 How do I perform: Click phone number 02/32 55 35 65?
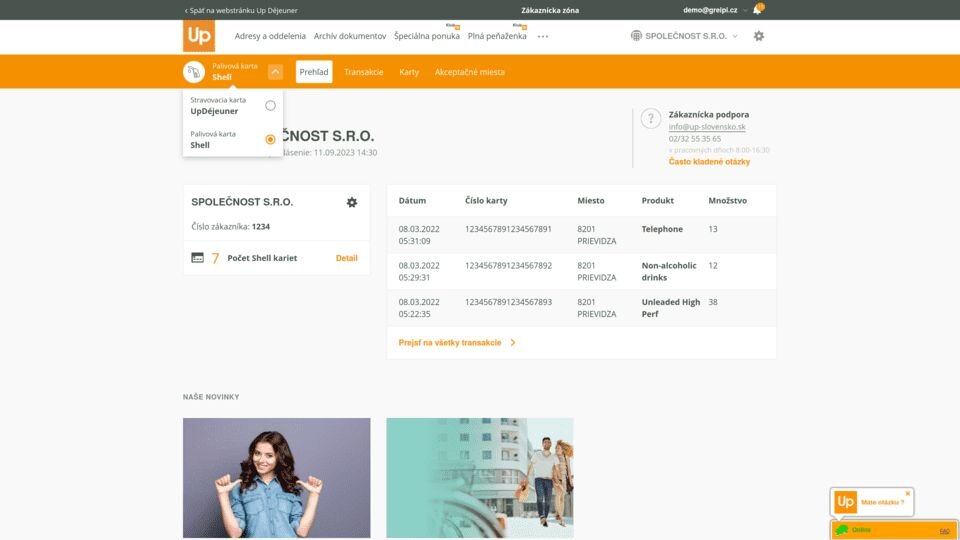pos(694,139)
